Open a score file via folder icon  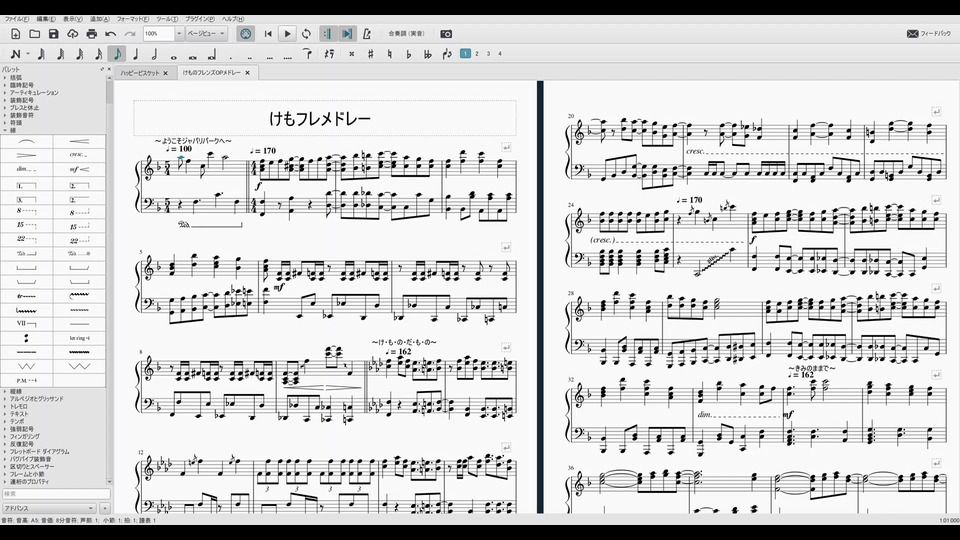[35, 34]
